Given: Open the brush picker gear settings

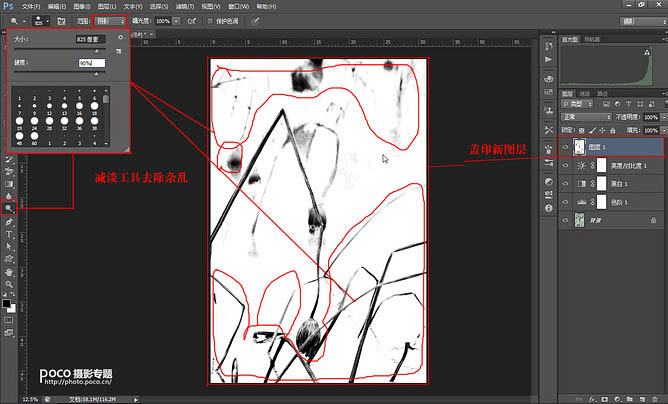Looking at the screenshot, I should (x=121, y=38).
